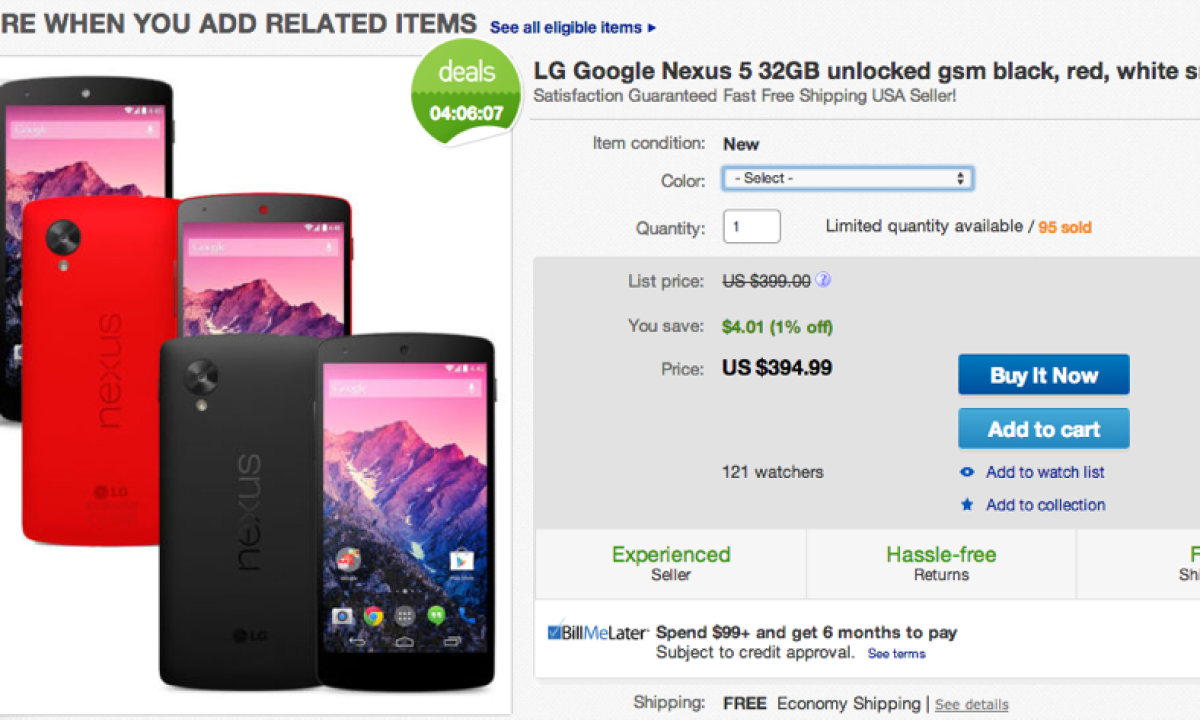
Task: Click the arrow after See all eligible items
Action: tap(653, 28)
